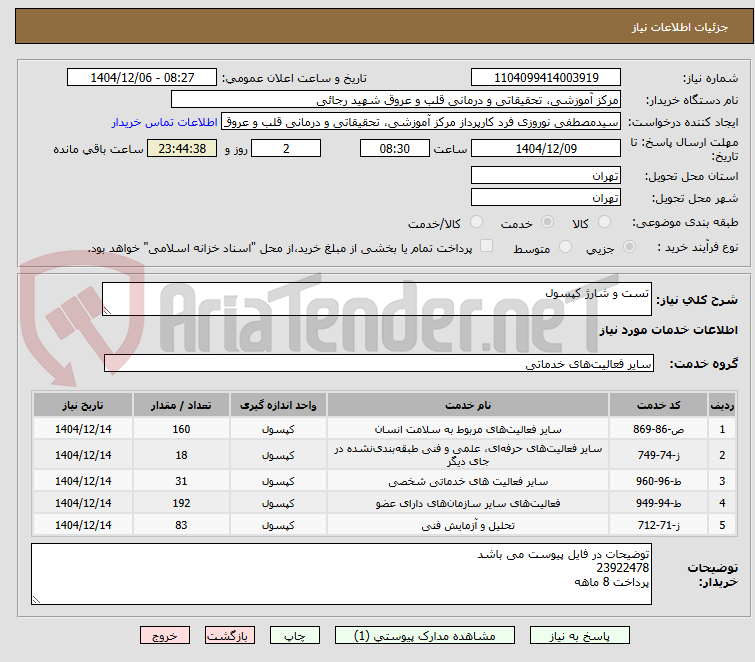The width and height of the screenshot is (755, 662).
Task: Click the چاپ print button
Action: point(295,636)
